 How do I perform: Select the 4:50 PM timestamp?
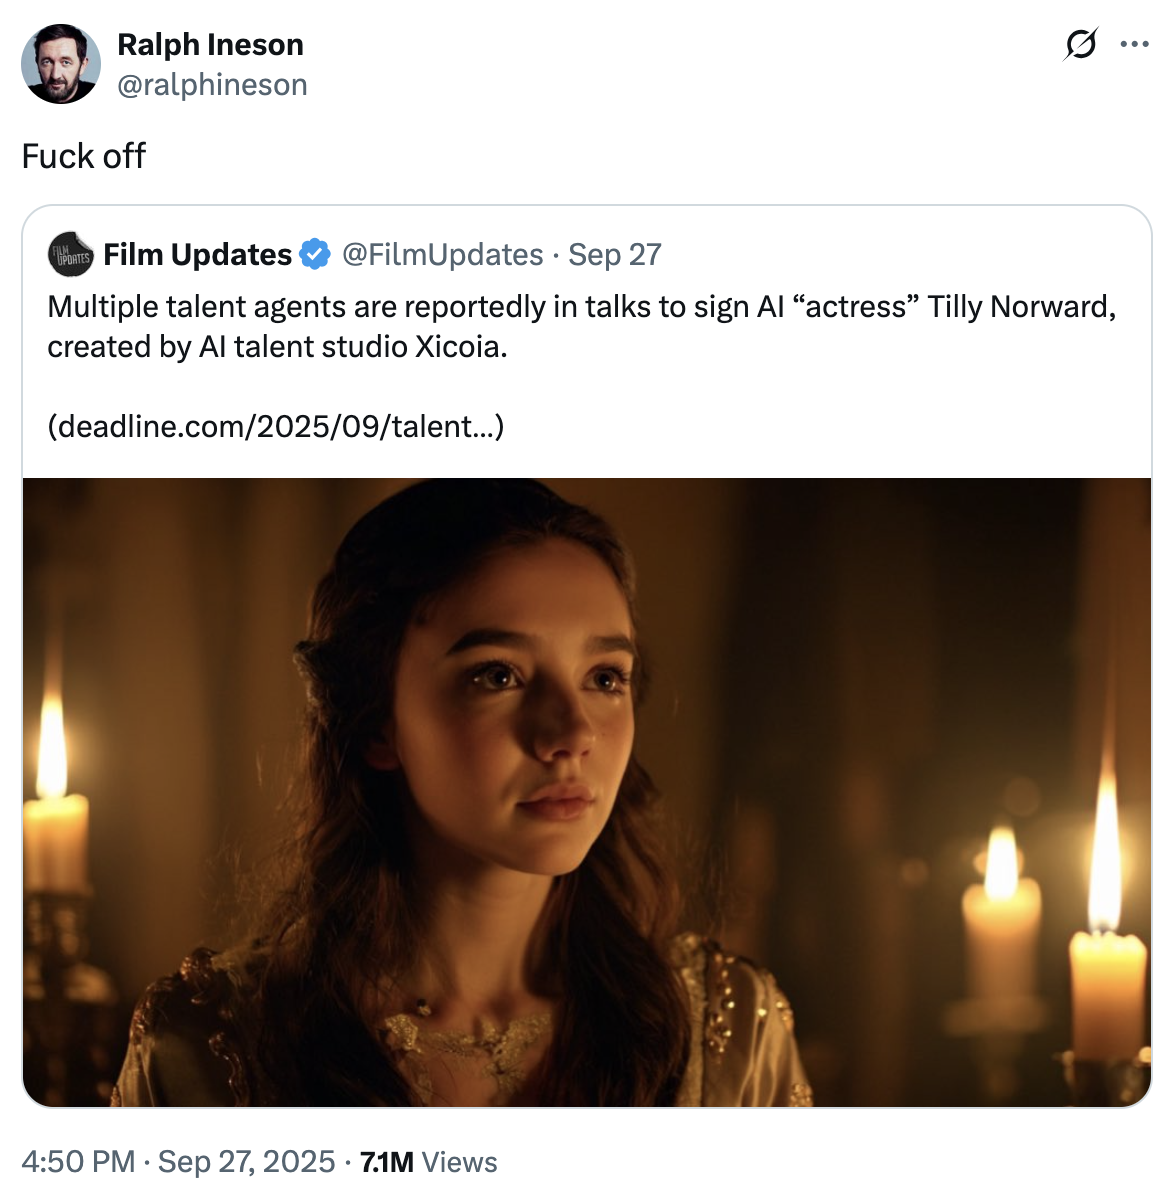pos(78,1162)
